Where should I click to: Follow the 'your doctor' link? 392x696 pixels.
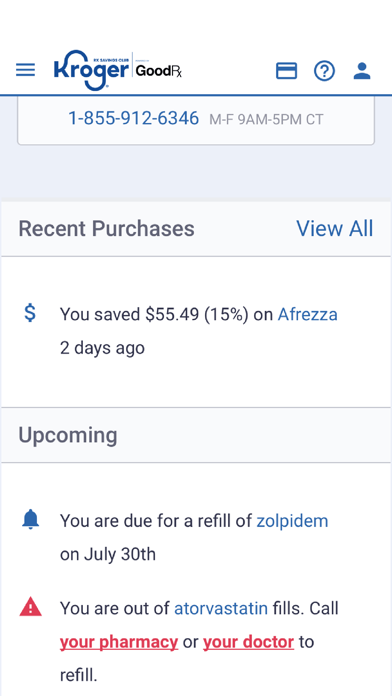249,642
